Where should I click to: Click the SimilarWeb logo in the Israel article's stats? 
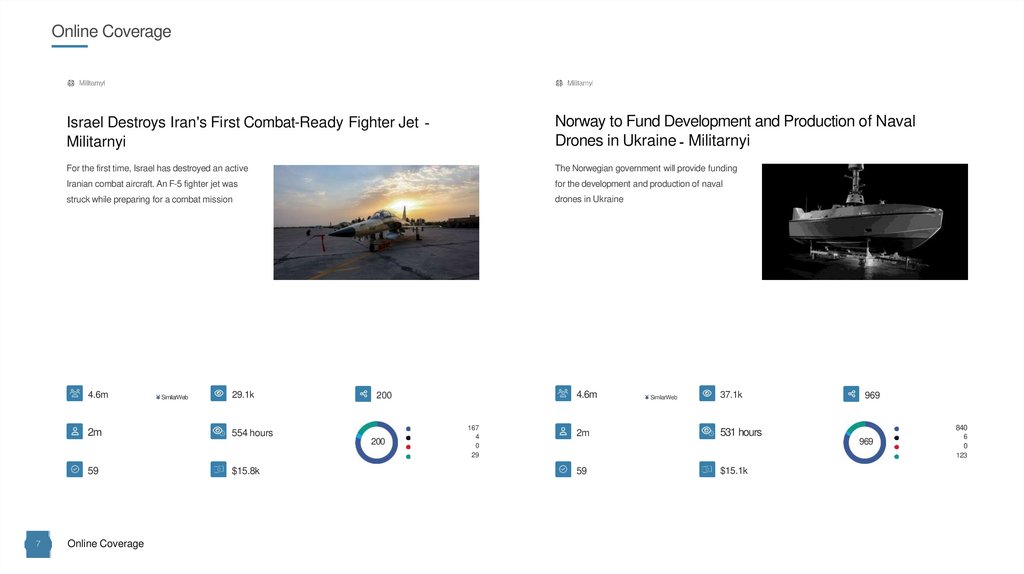point(172,397)
